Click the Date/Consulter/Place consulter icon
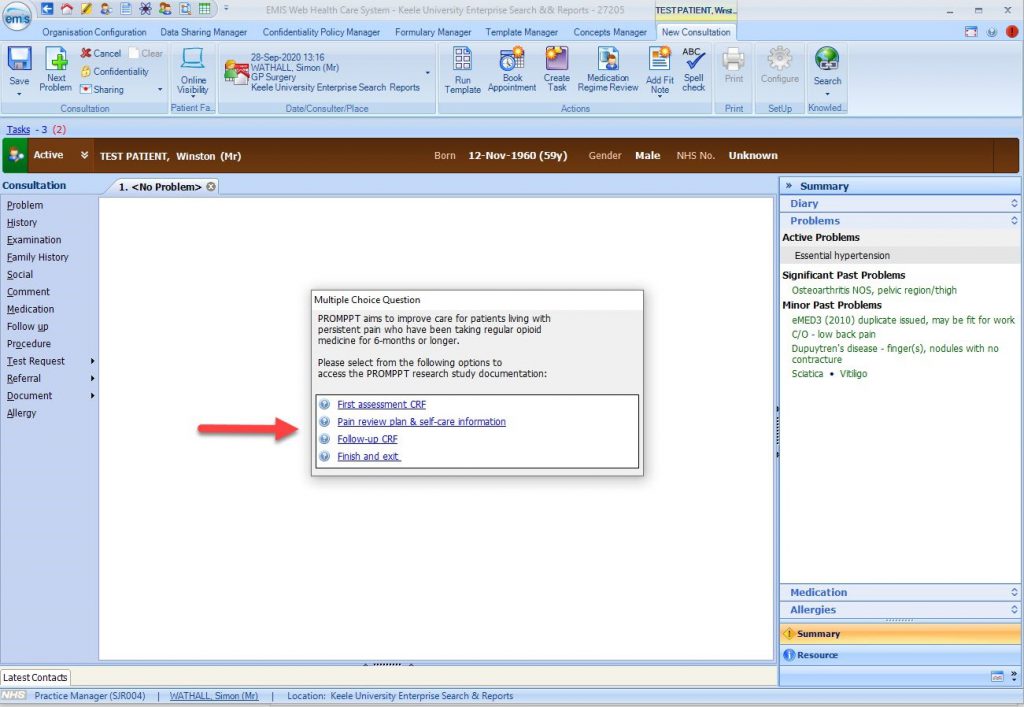The width and height of the screenshot is (1024, 707). click(x=235, y=72)
